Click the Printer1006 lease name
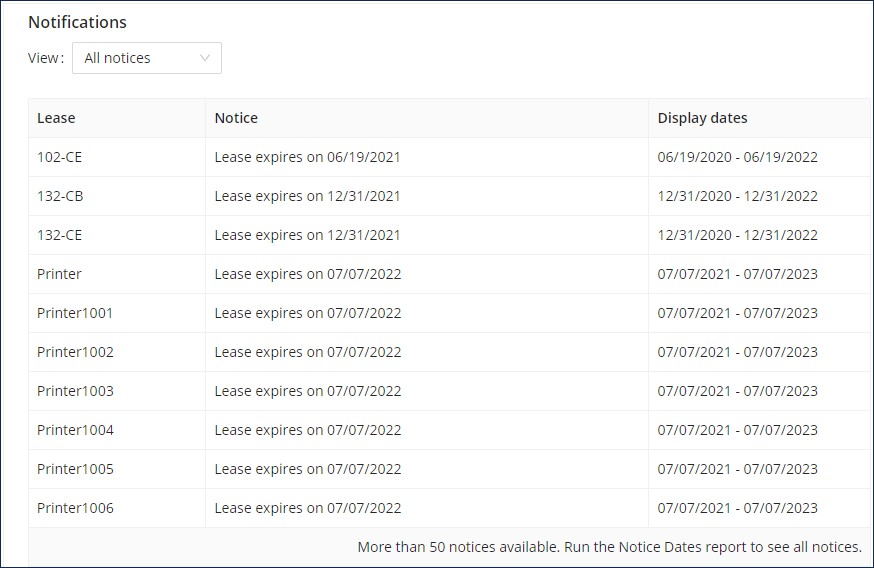The image size is (874, 568). coord(75,508)
